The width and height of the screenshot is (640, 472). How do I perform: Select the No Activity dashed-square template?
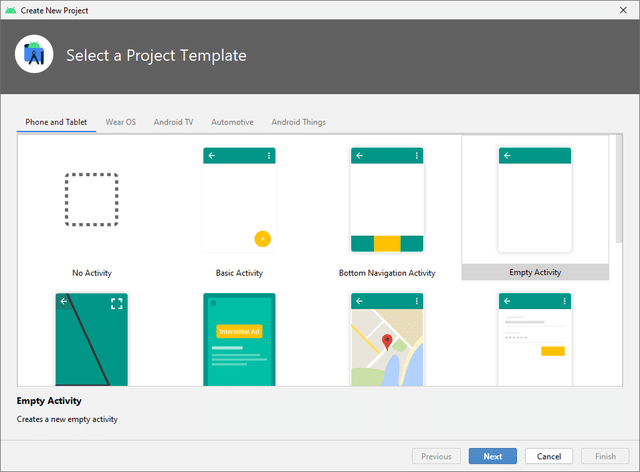tap(91, 199)
